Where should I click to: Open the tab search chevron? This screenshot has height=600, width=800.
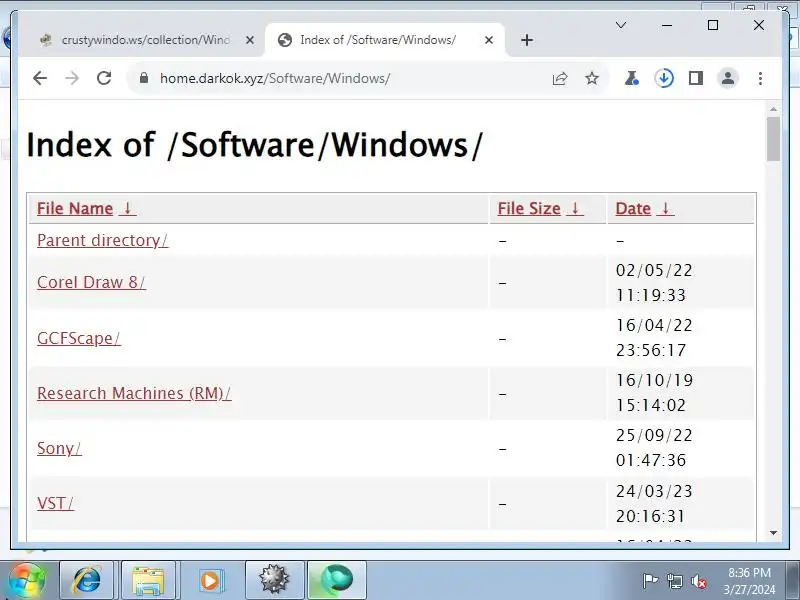(621, 25)
